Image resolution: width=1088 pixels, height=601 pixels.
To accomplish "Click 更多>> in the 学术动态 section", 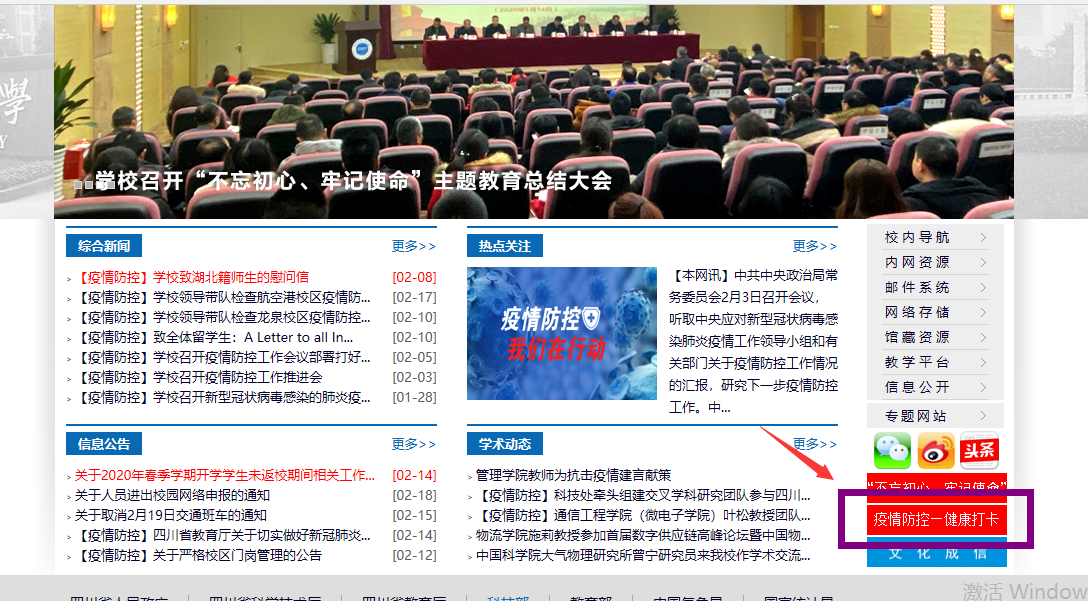I will 815,444.
